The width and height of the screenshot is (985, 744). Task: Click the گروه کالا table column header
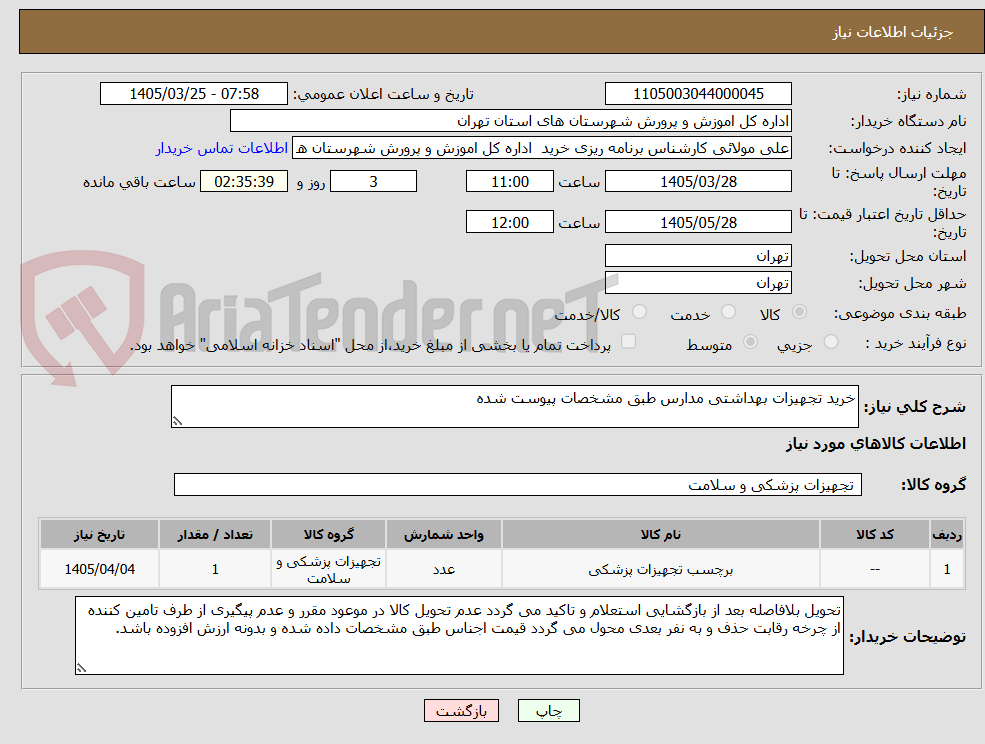click(329, 535)
